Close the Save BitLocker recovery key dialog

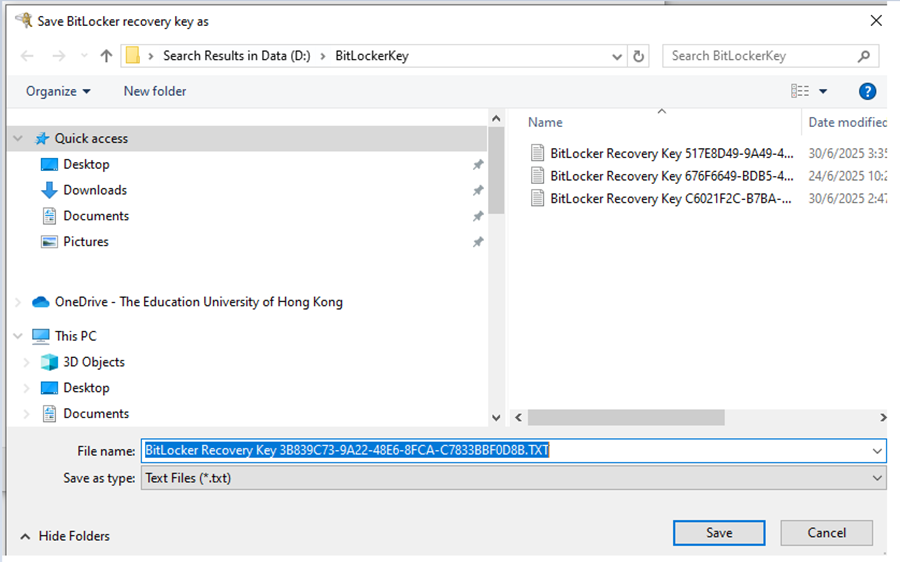click(876, 21)
